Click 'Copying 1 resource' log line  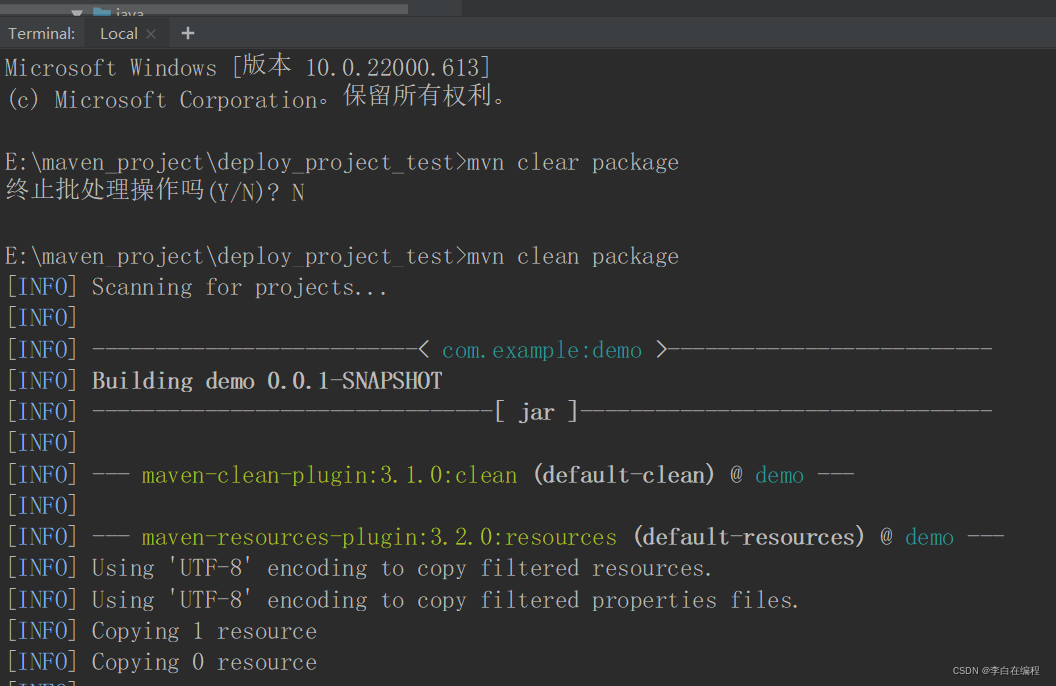click(x=162, y=631)
